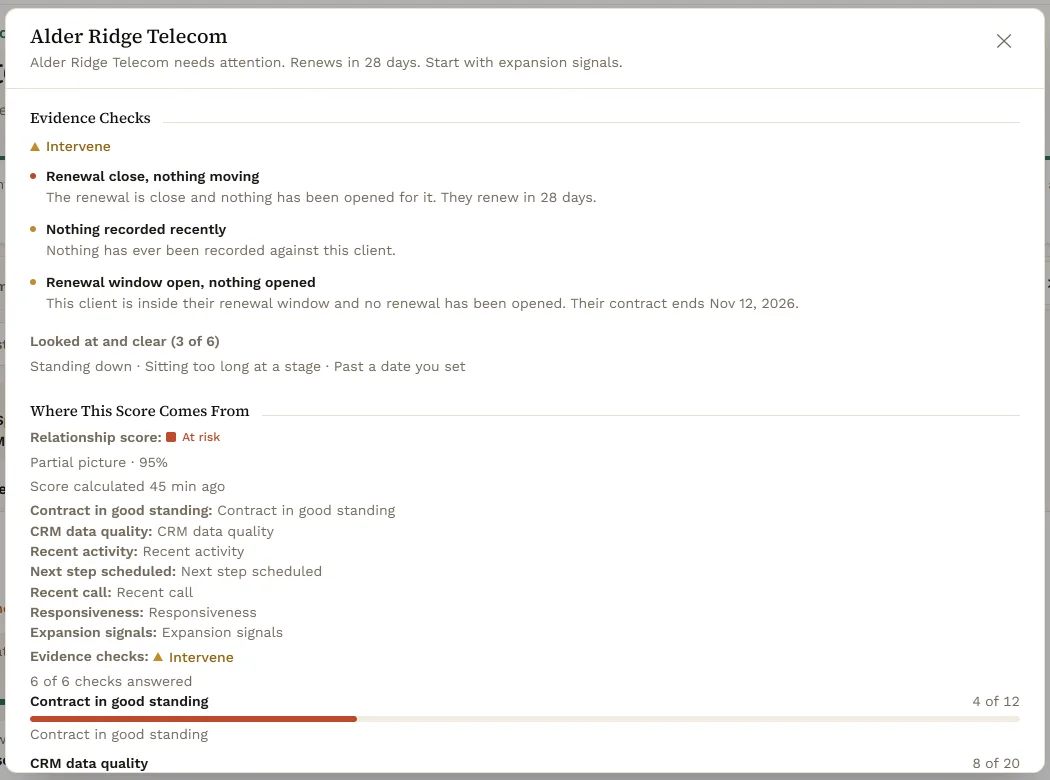Click the Partial picture · 95% text
Screen dimensions: 1050x780
pos(99,463)
